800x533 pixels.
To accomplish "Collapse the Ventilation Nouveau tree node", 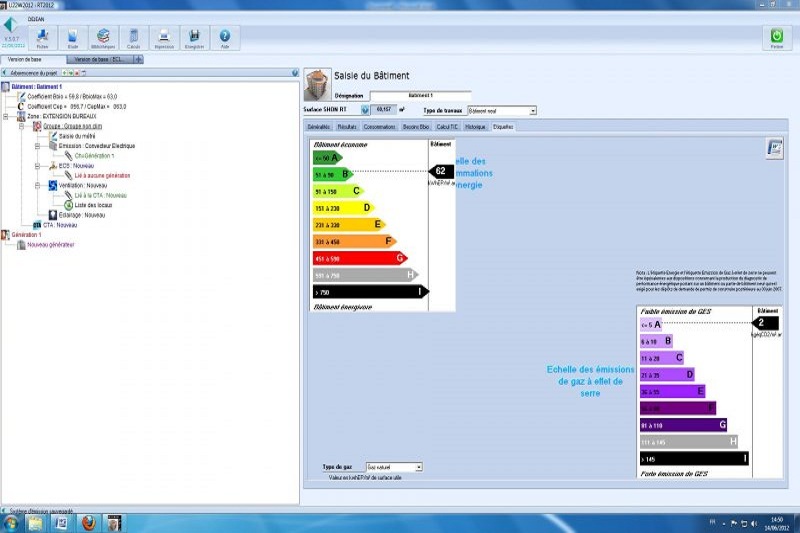I will tap(37, 185).
